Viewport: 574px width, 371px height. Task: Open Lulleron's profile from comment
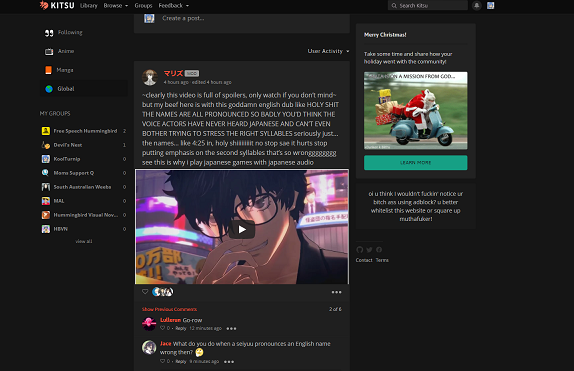coord(171,320)
